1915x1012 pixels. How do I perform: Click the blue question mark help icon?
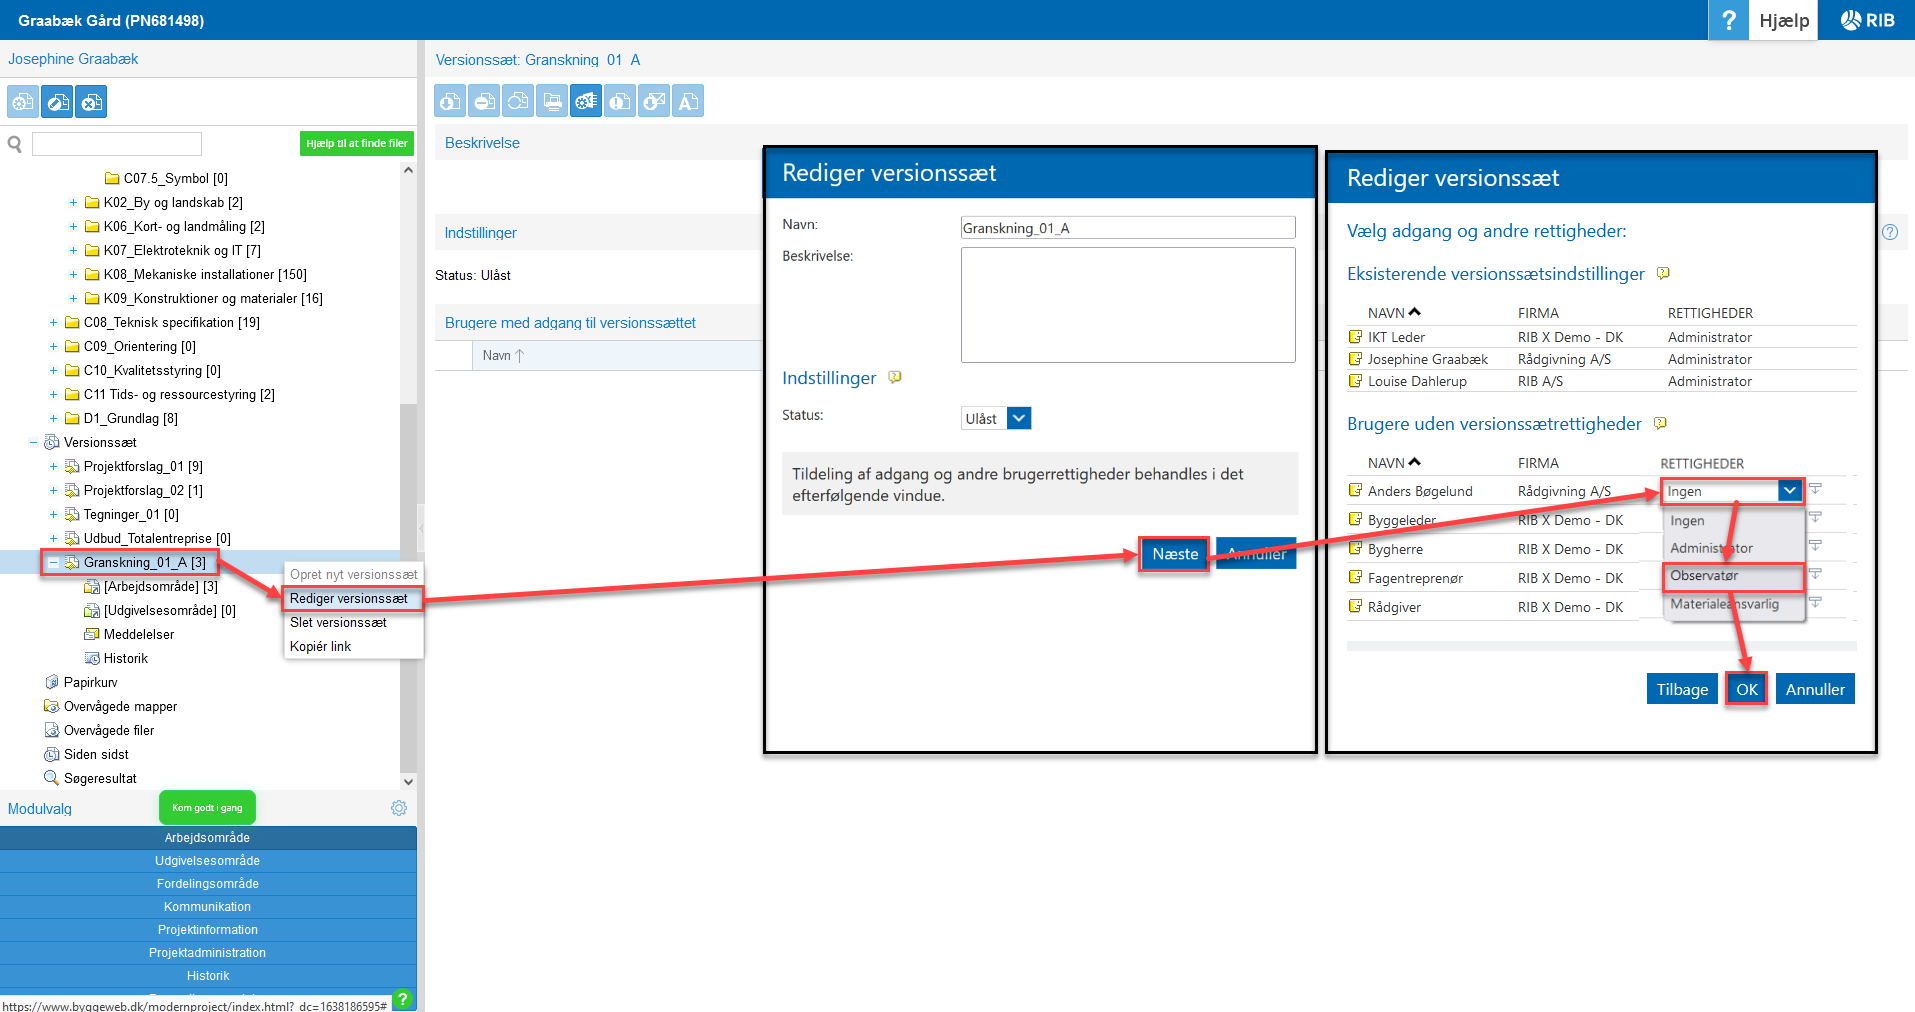tap(1728, 20)
